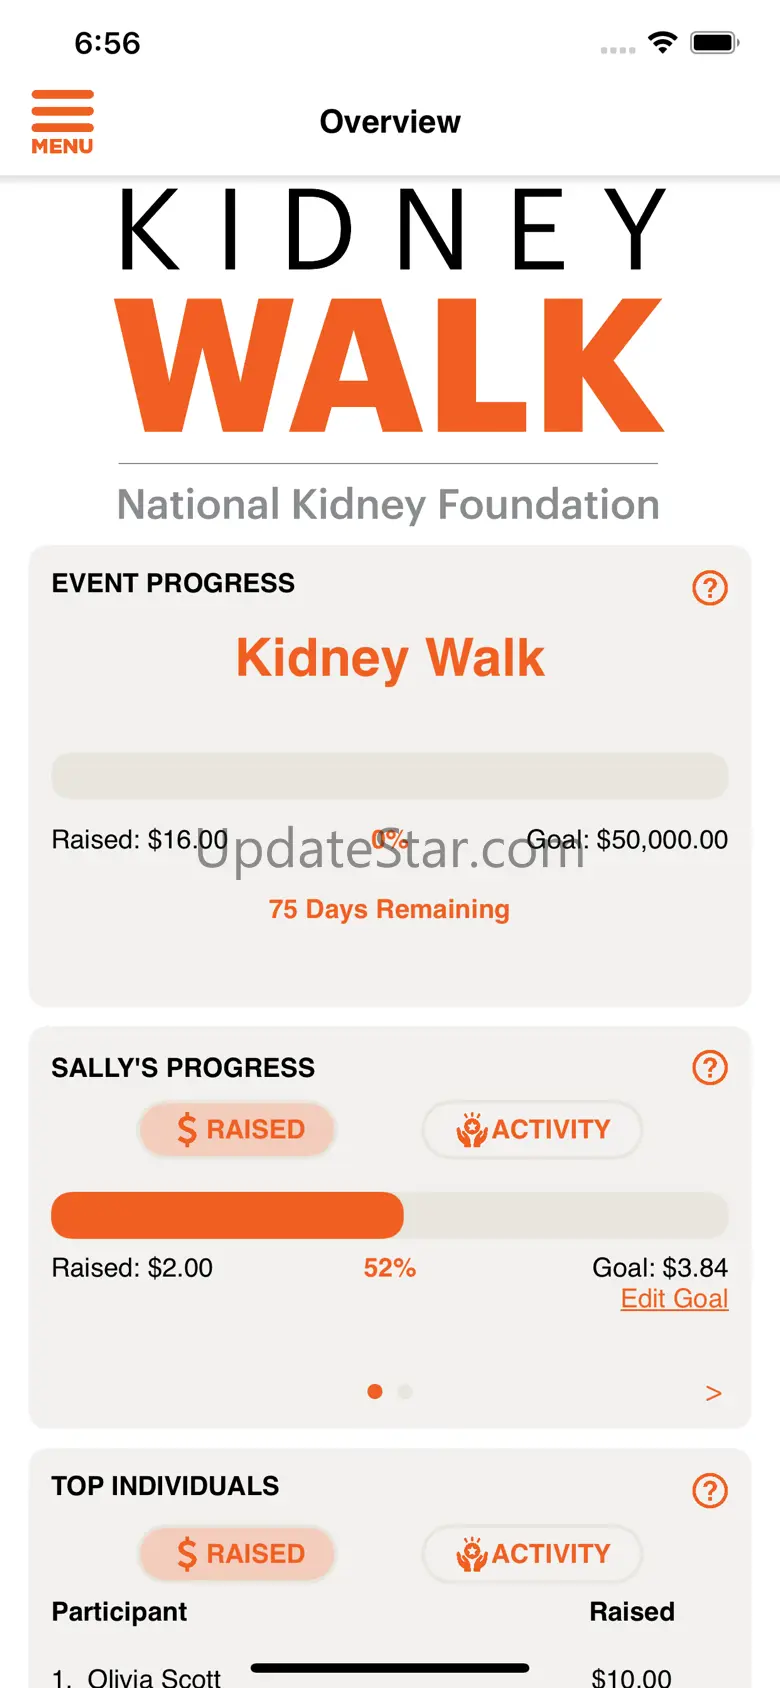The width and height of the screenshot is (780, 1688).
Task: Tap Sally's orange fundraising progress bar
Action: (228, 1215)
